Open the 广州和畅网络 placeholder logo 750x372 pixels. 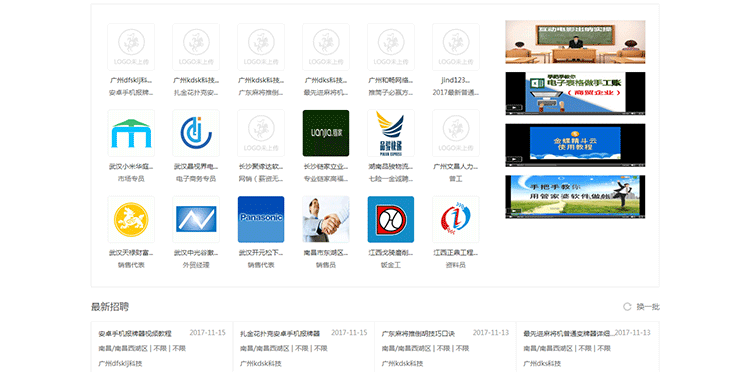coord(391,47)
